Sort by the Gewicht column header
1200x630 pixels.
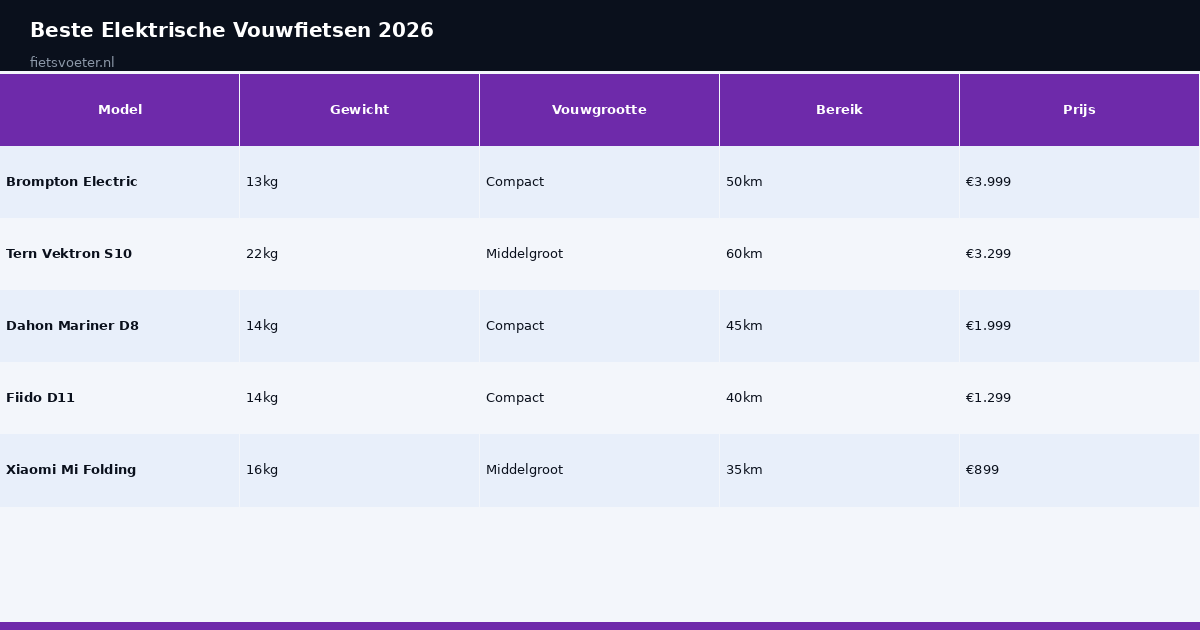coord(359,110)
